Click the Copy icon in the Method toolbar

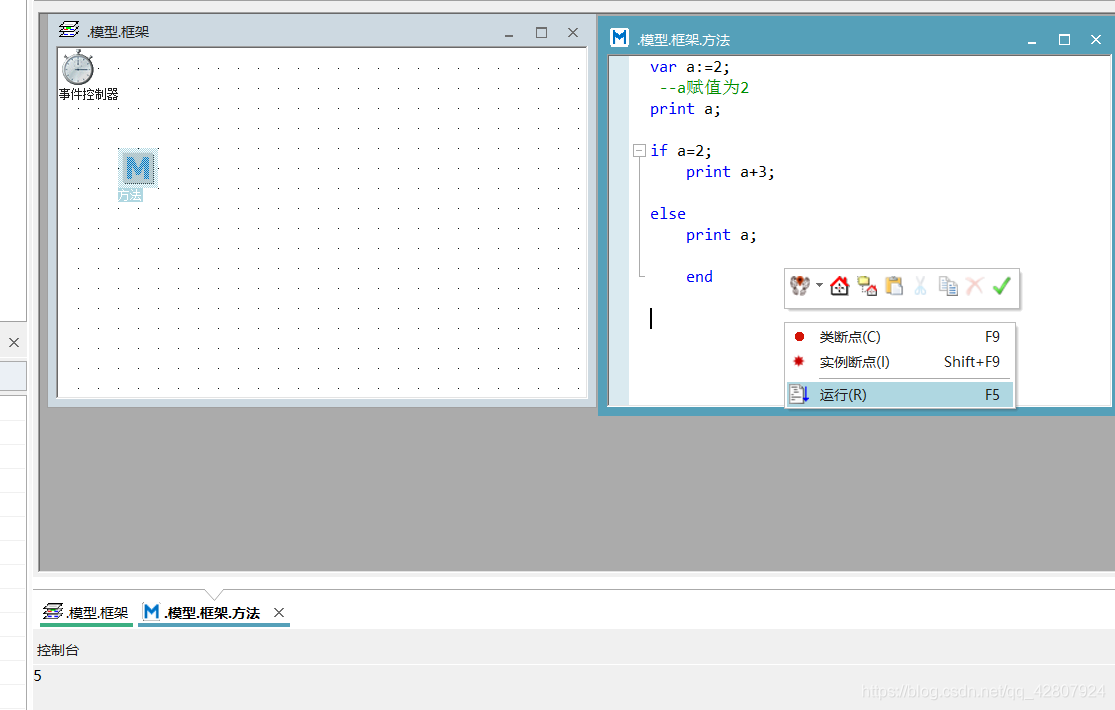click(947, 286)
